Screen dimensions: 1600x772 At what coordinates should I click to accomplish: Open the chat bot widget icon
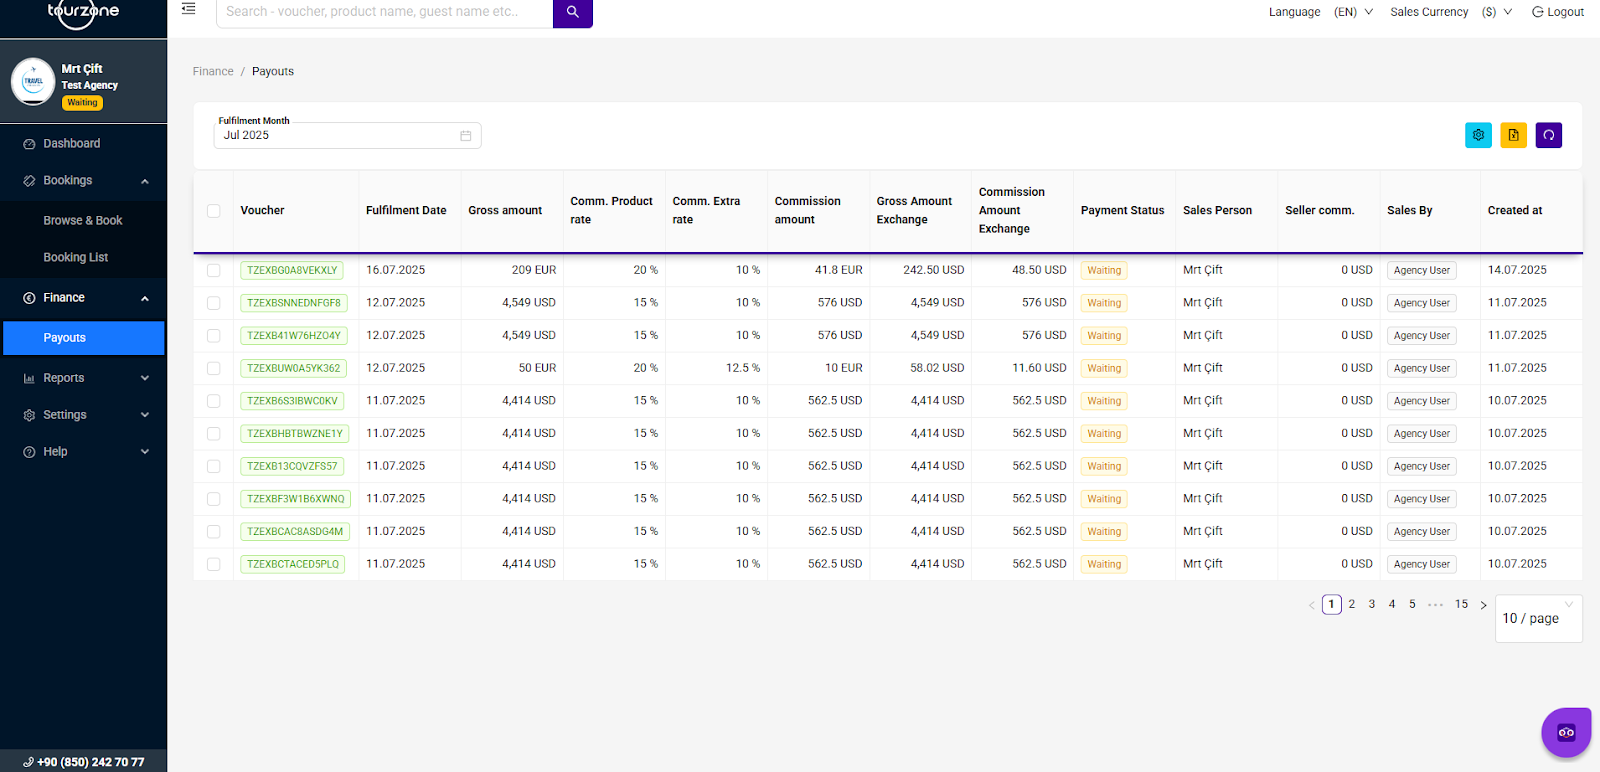[x=1565, y=733]
